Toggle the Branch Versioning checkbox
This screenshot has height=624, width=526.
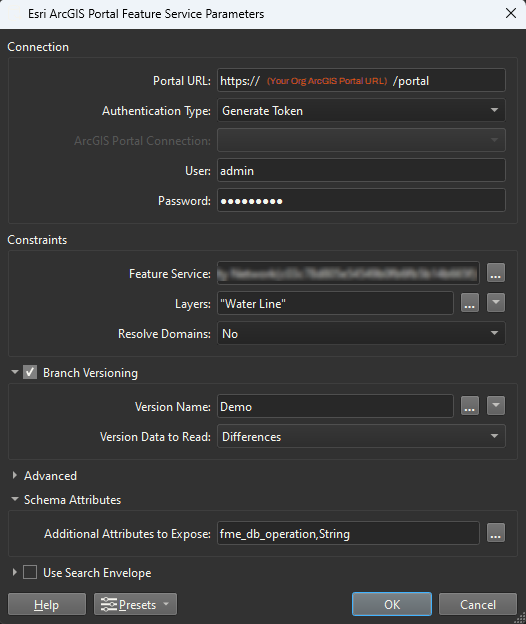coord(30,372)
